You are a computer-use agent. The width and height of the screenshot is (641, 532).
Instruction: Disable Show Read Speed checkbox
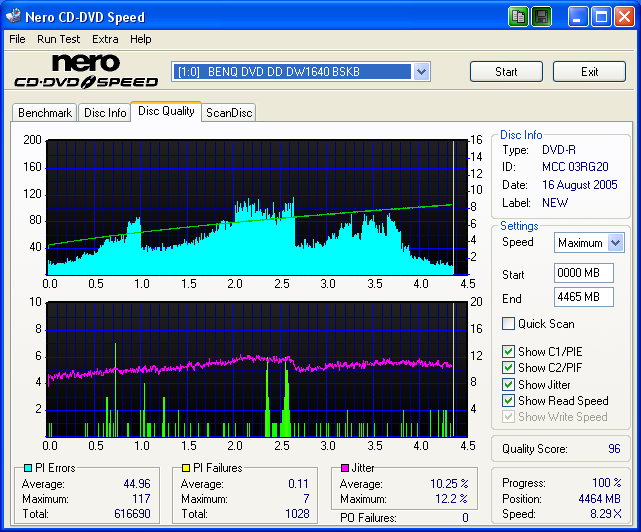click(x=509, y=401)
